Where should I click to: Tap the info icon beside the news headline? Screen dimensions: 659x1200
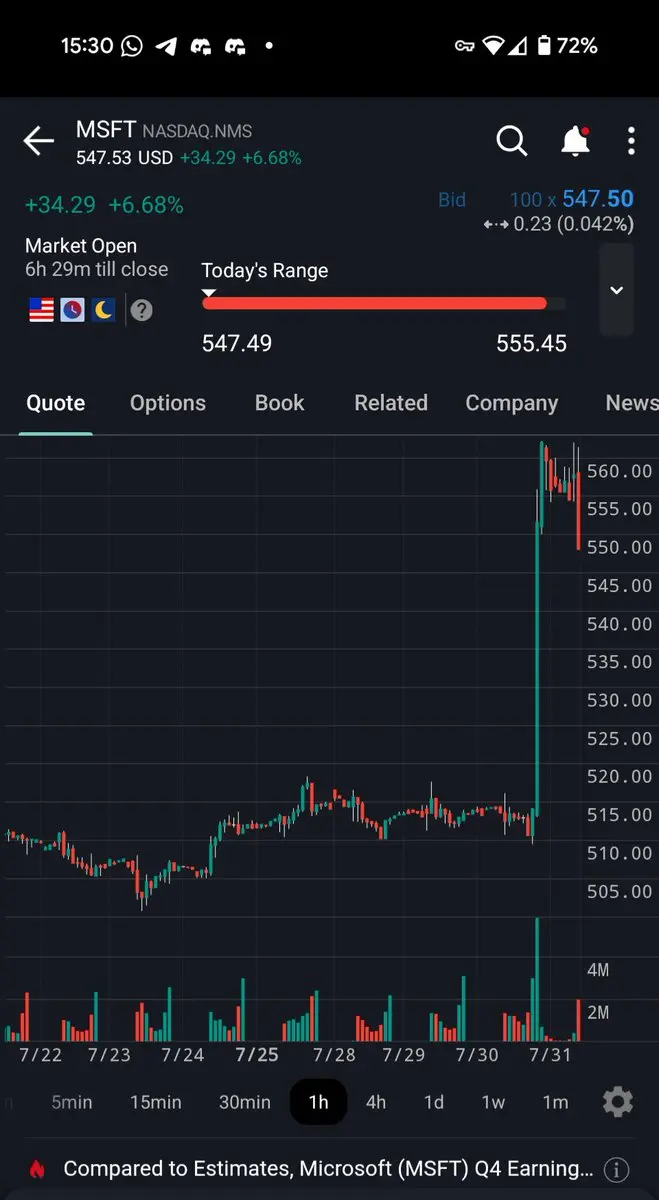pyautogui.click(x=617, y=1169)
